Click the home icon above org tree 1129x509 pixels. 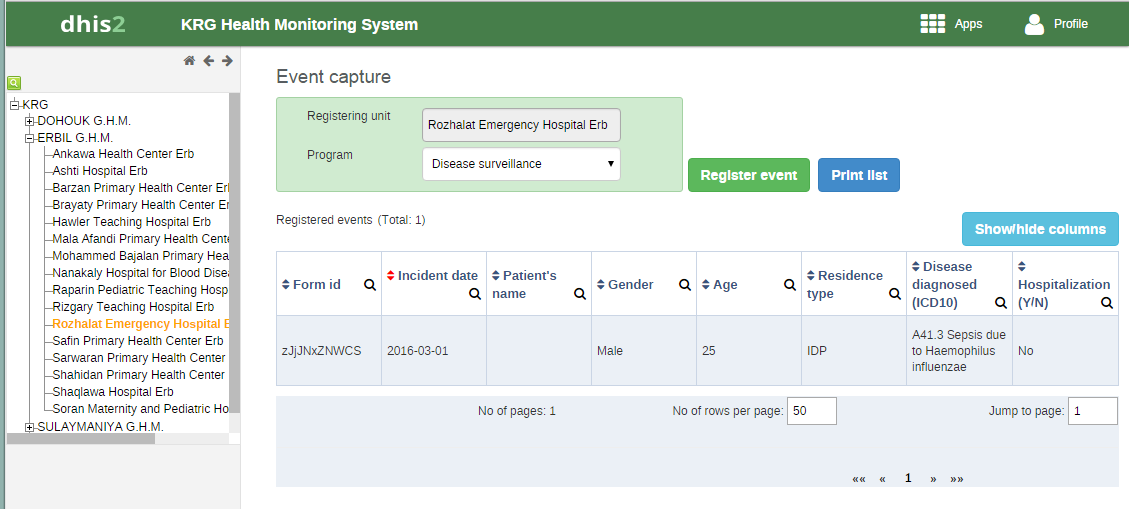(189, 61)
